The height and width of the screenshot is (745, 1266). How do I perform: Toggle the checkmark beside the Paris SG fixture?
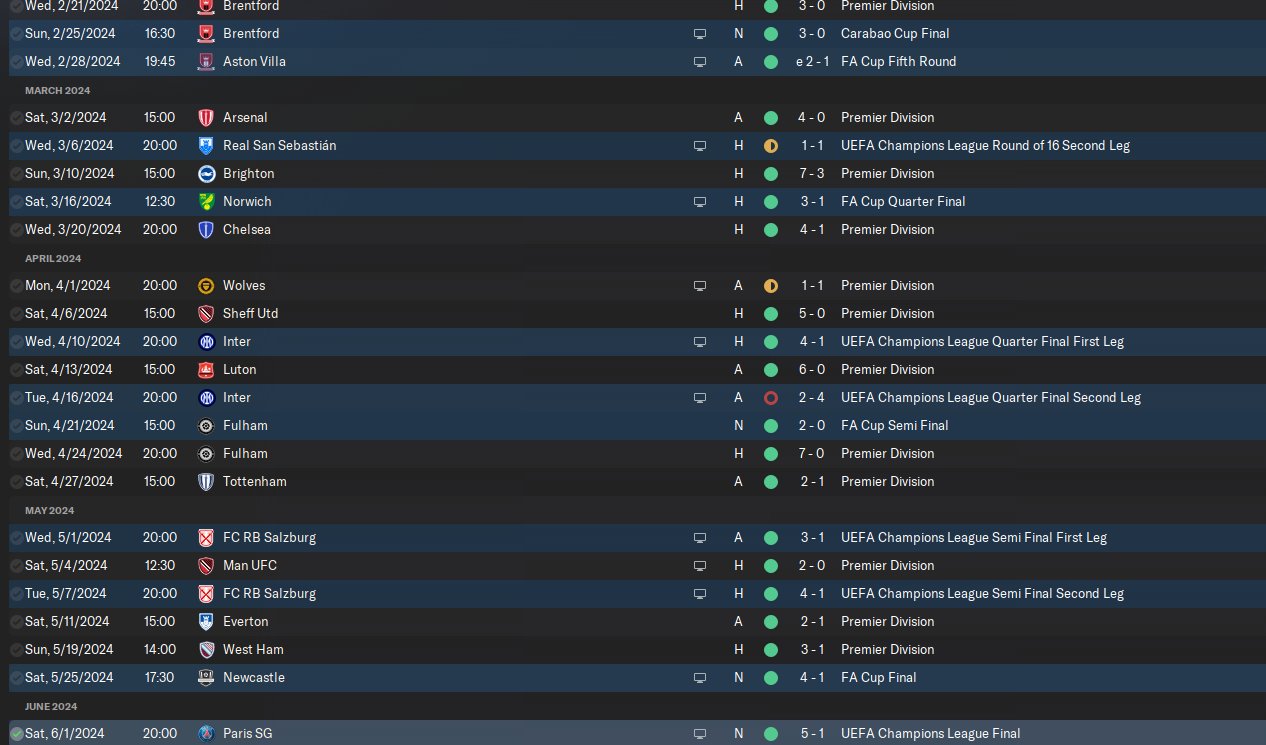pos(16,733)
